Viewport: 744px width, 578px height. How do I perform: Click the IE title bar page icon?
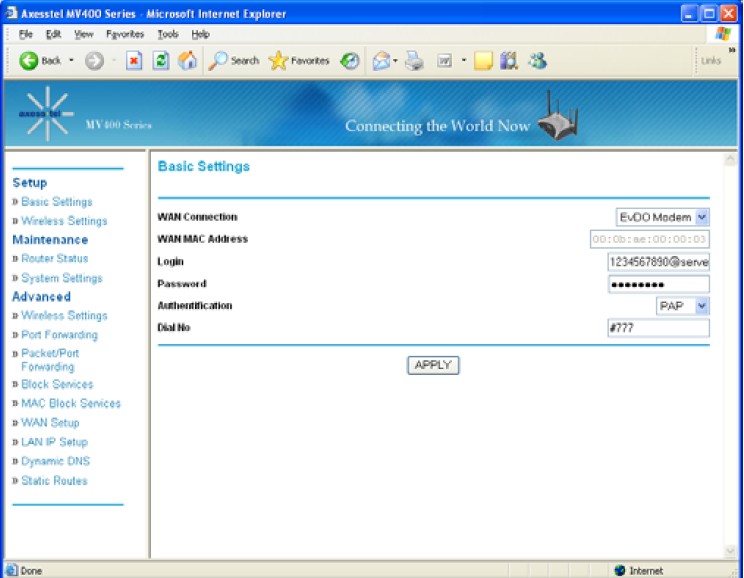click(11, 13)
